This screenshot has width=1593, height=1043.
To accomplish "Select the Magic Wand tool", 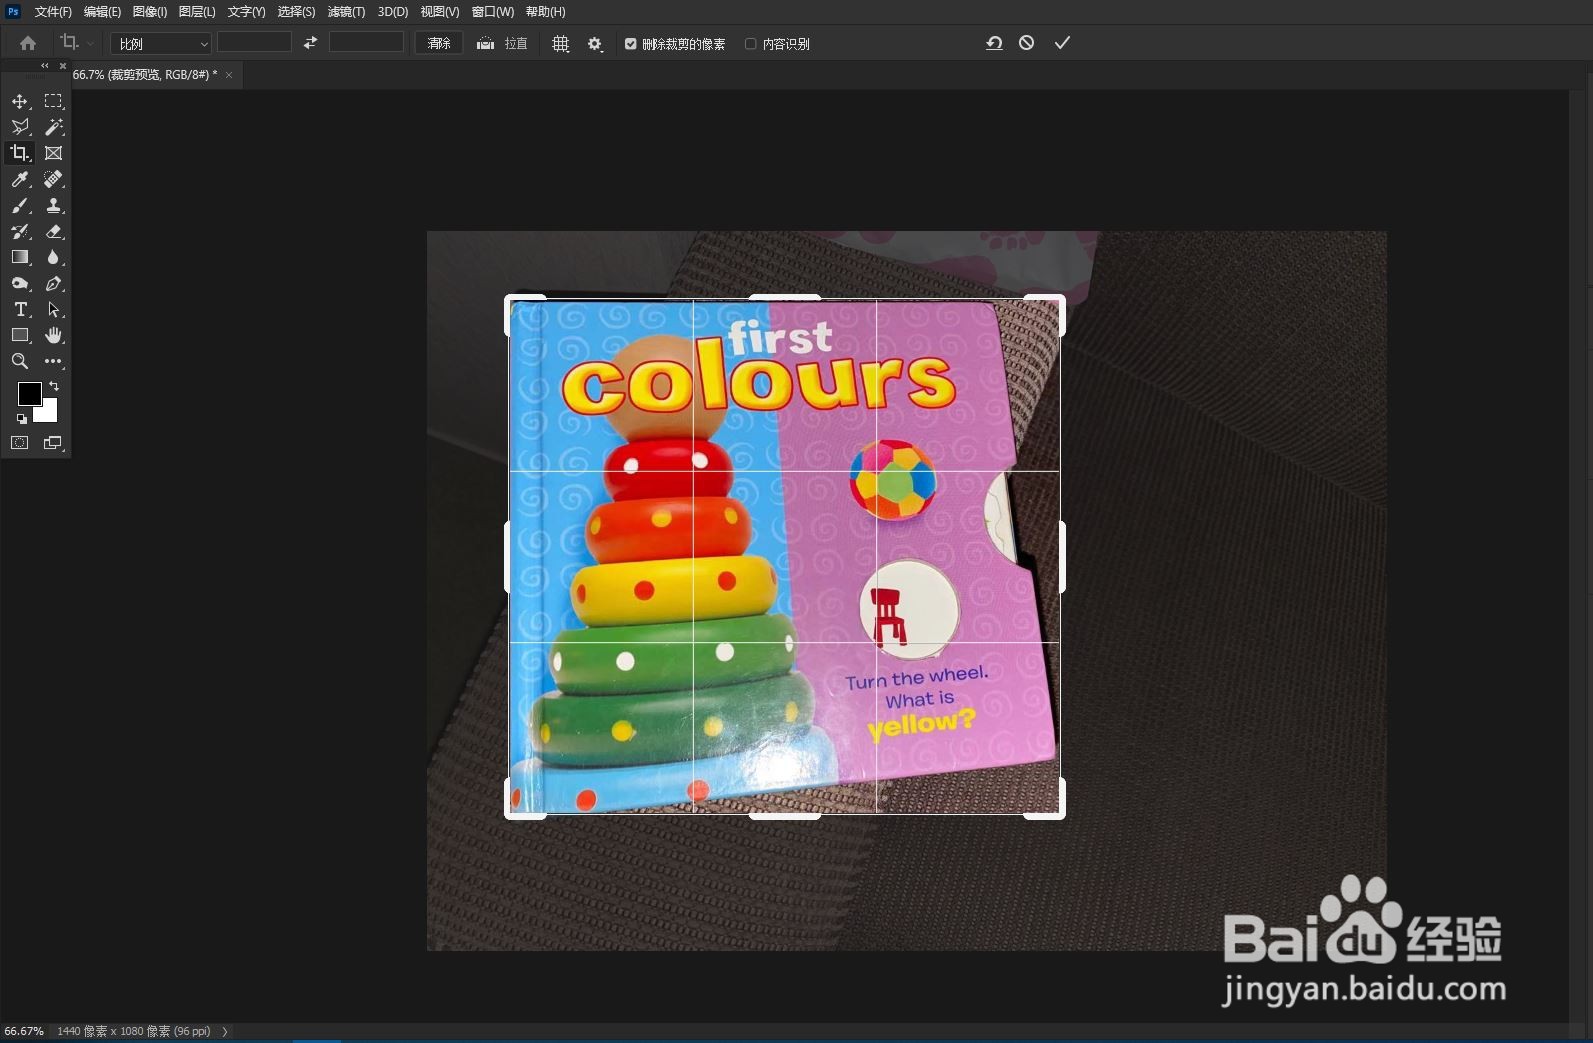I will coord(53,127).
